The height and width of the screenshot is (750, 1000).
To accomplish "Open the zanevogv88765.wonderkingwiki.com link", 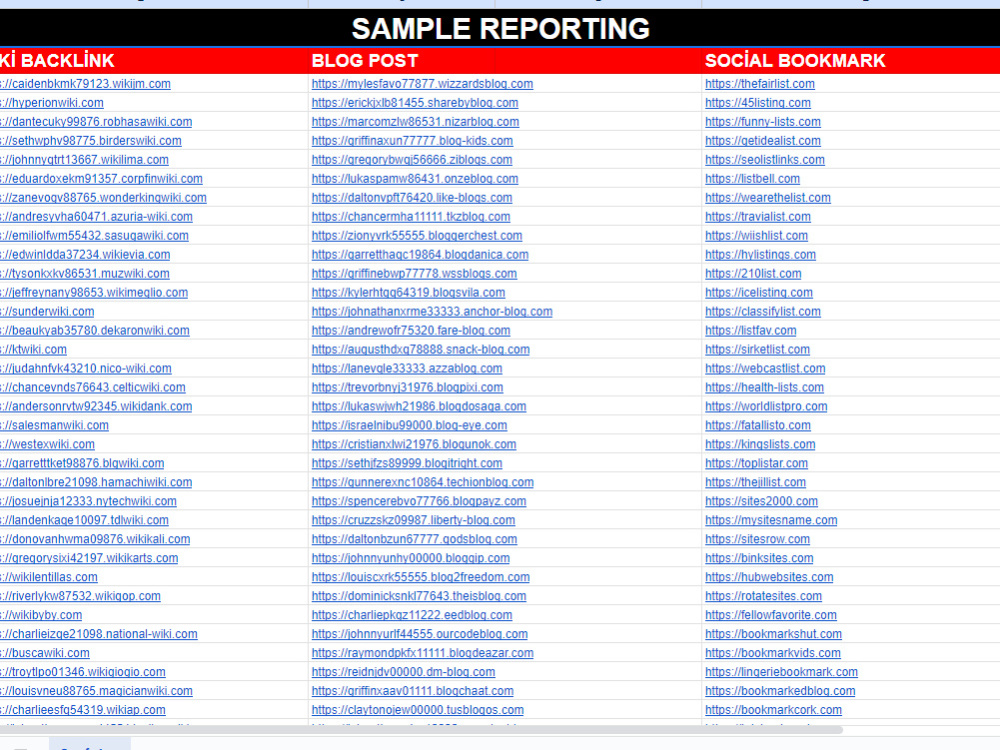I will [103, 198].
